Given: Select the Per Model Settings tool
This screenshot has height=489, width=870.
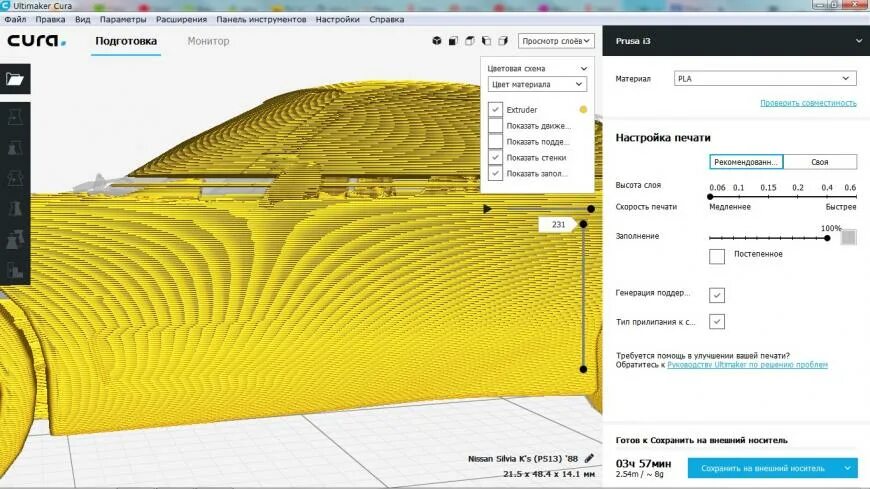Looking at the screenshot, I should pos(15,240).
